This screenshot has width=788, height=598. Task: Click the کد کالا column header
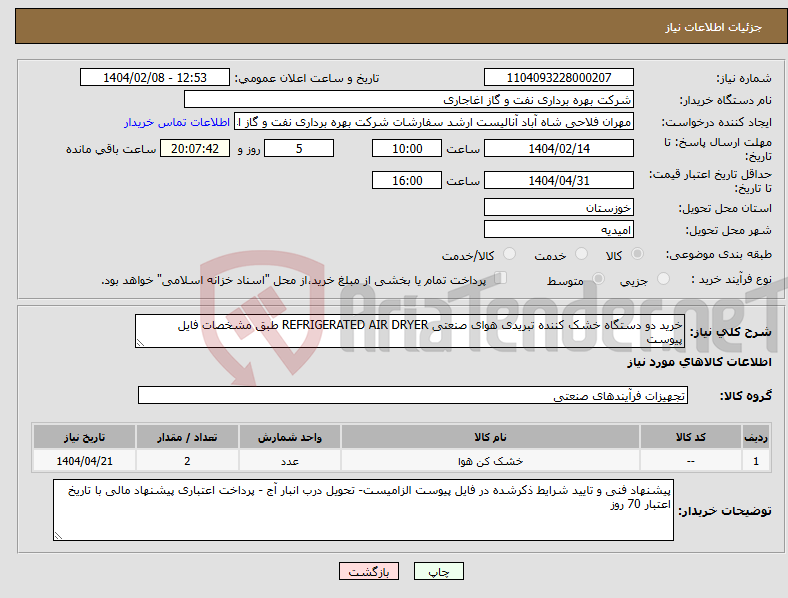[691, 437]
